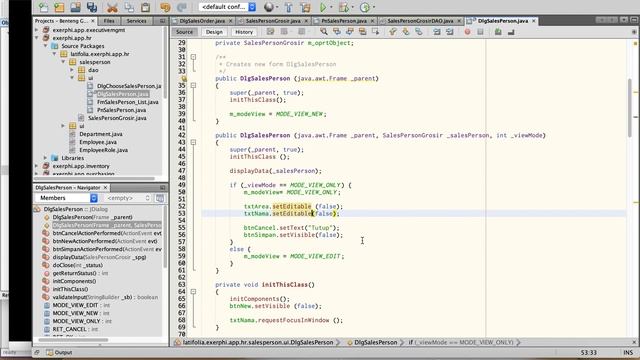640x360 pixels.
Task: Switch to the DlgSalesOrder.java tab
Action: [202, 20]
